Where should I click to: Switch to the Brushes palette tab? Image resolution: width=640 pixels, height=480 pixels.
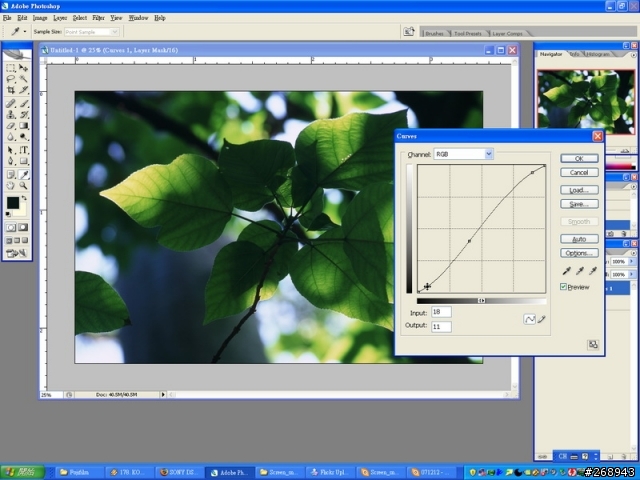pyautogui.click(x=434, y=33)
